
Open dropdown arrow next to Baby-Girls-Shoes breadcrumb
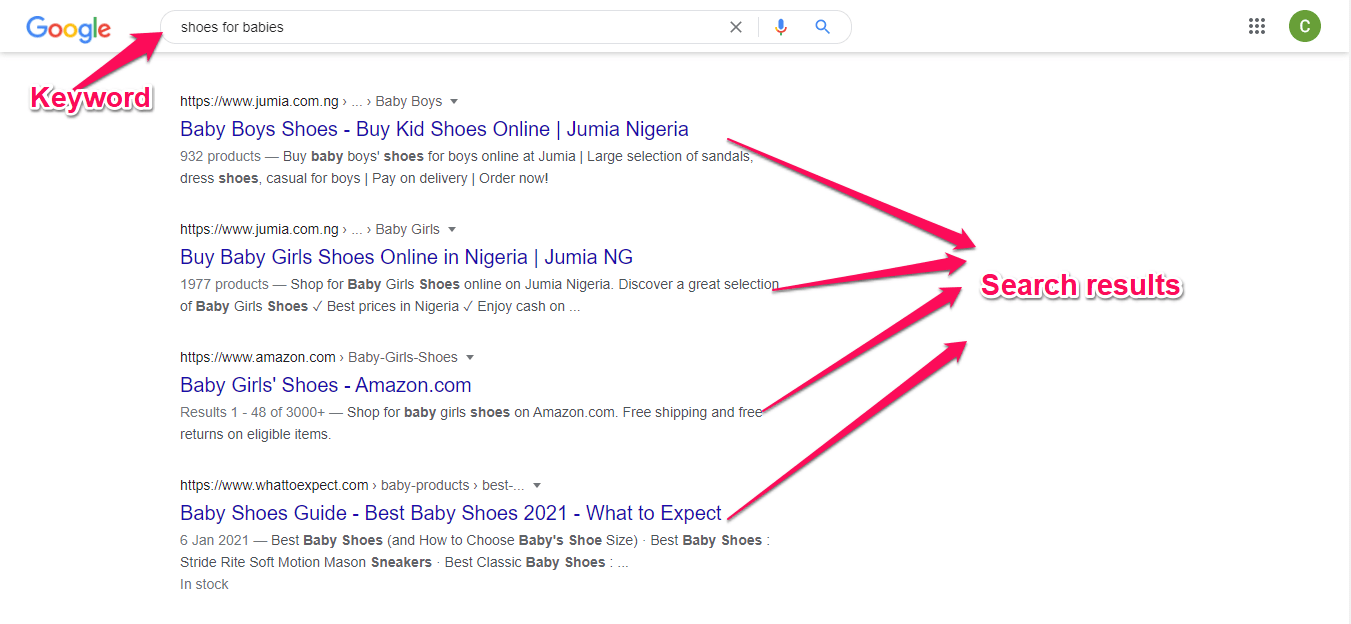pos(470,357)
